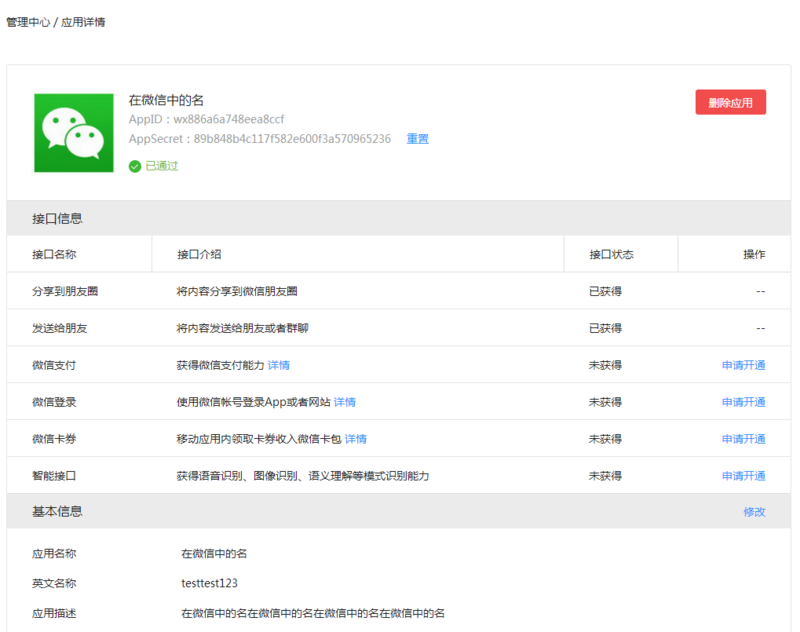800x632 pixels.
Task: Click 移动应用内领取卡券收入微信卡包 description
Action: (x=259, y=439)
